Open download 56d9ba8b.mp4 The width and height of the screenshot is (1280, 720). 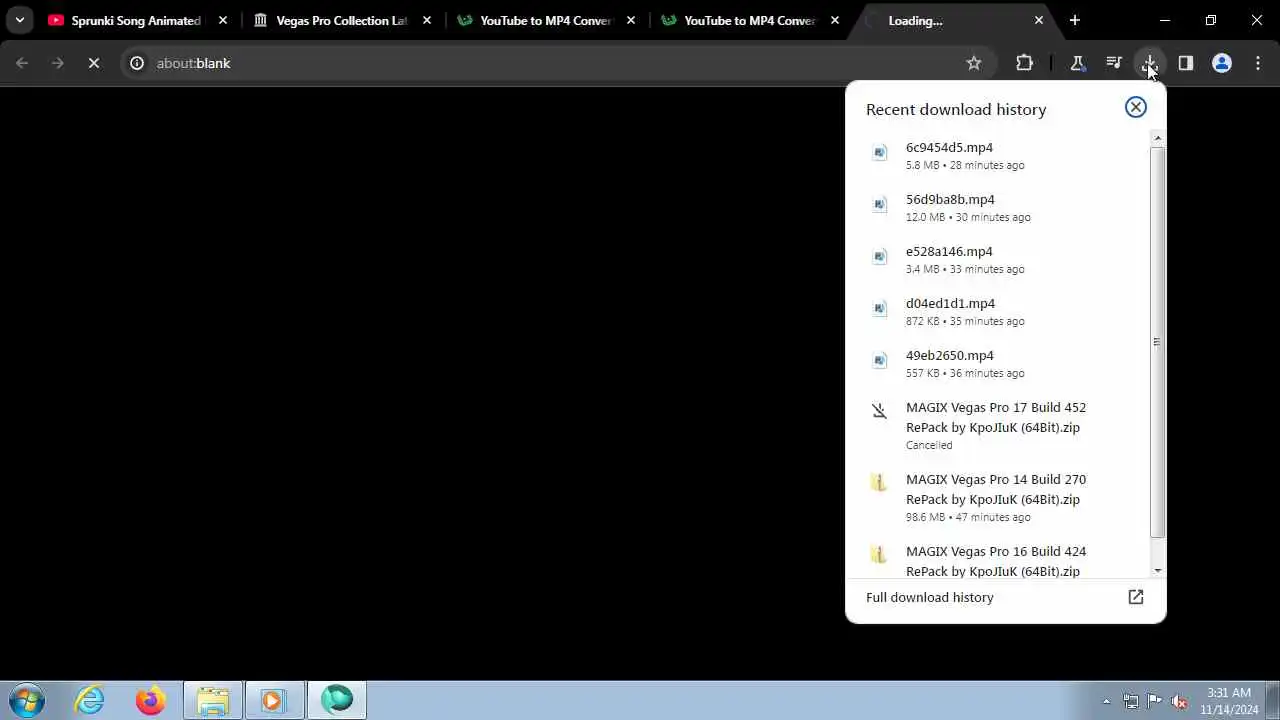click(997, 207)
